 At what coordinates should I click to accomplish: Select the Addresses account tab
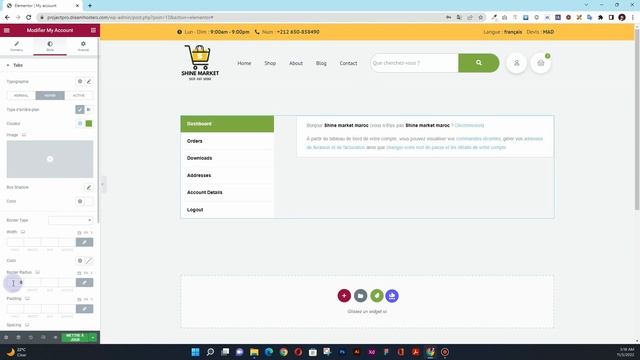(227, 175)
